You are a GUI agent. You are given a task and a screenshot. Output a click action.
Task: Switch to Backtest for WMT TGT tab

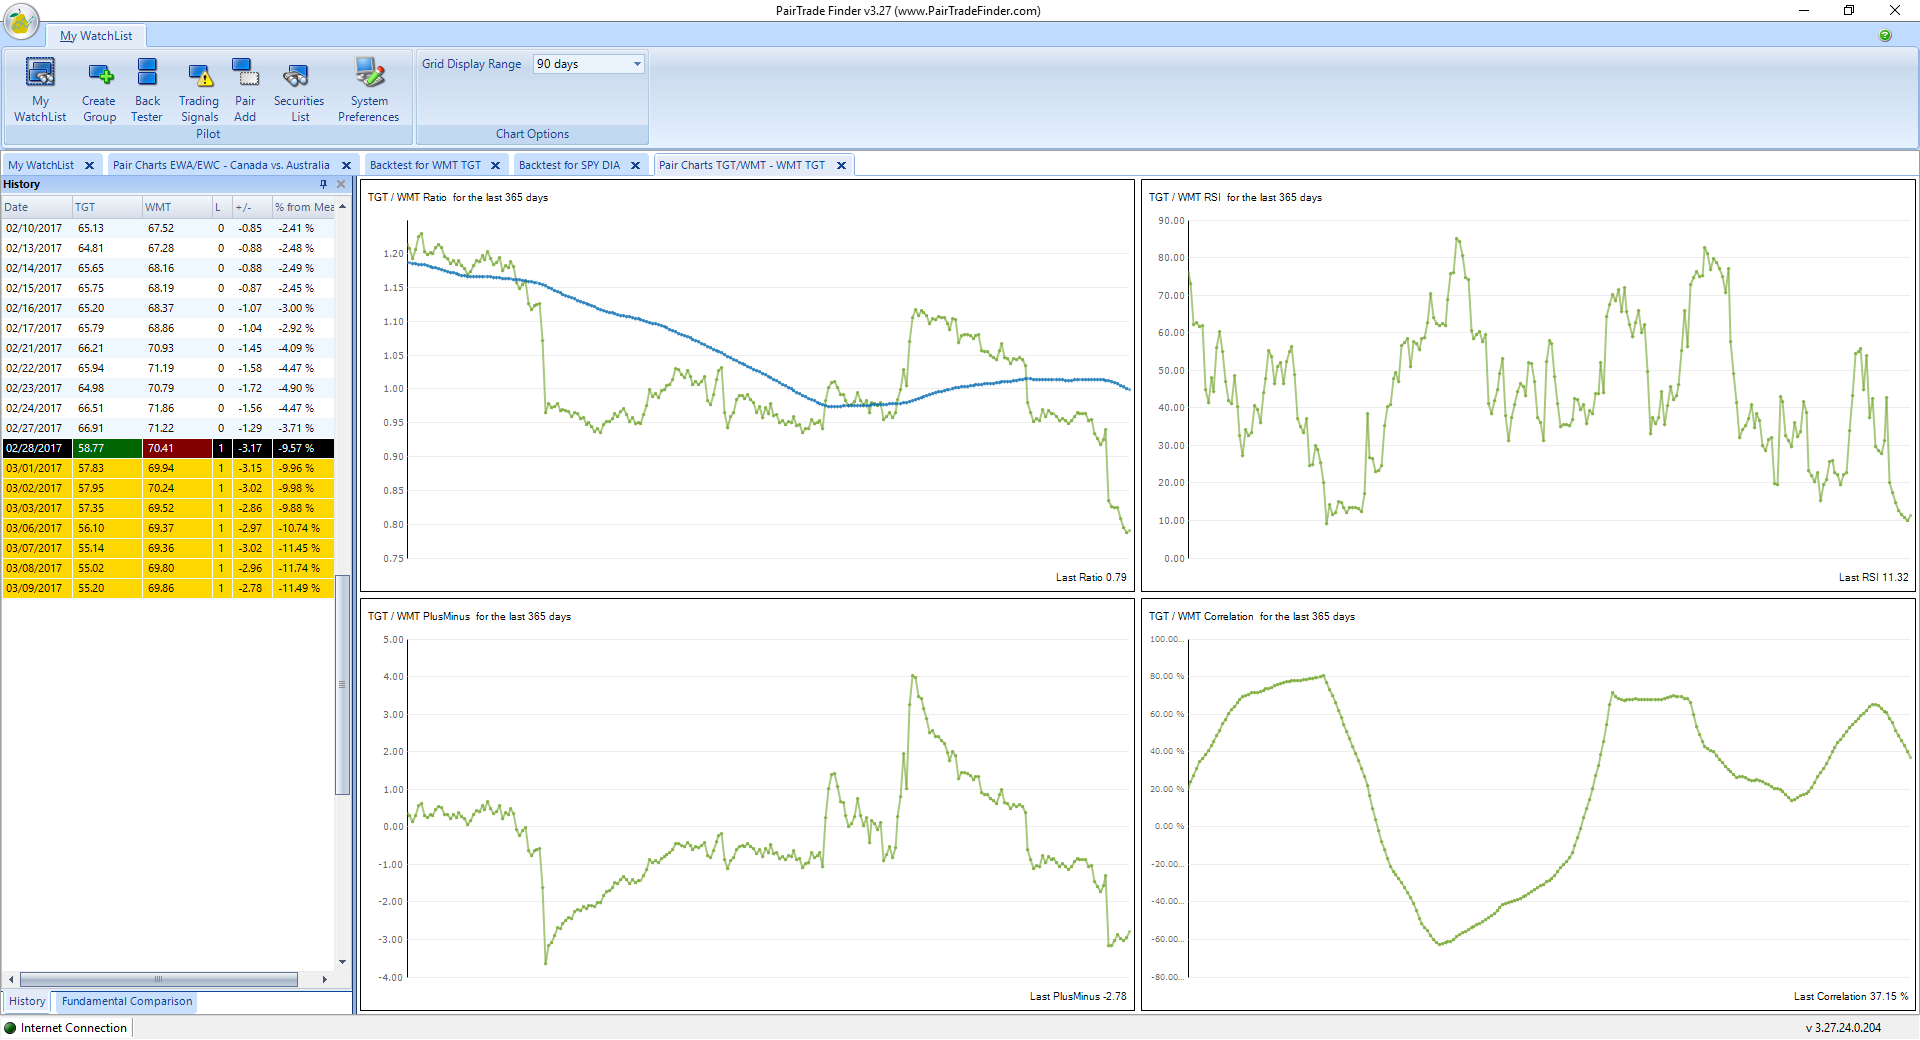tap(425, 165)
